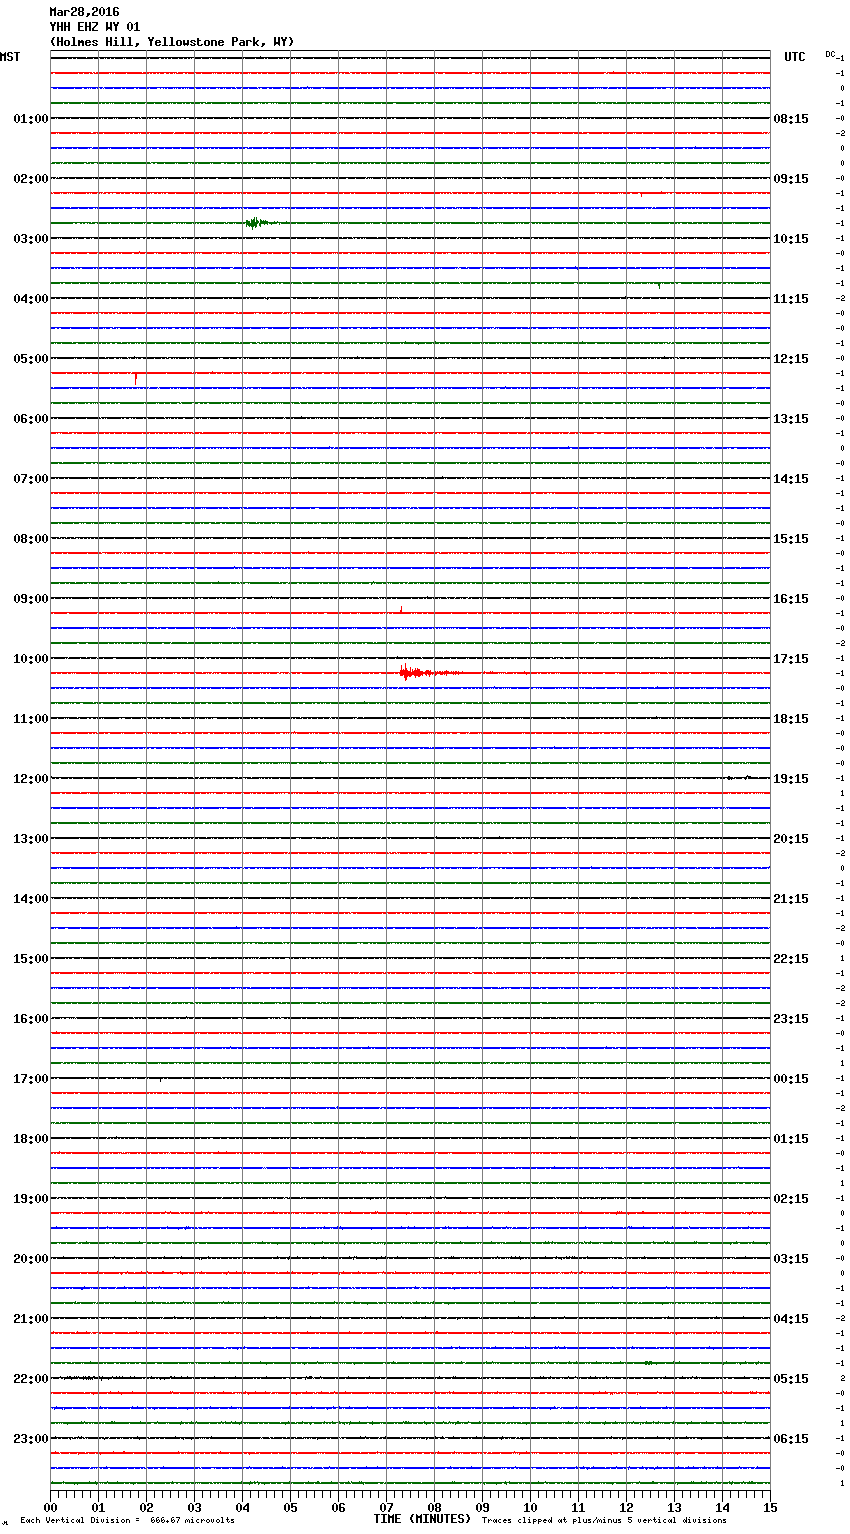
Task: Click the small red spike after 09:00 MST
Action: (401, 609)
